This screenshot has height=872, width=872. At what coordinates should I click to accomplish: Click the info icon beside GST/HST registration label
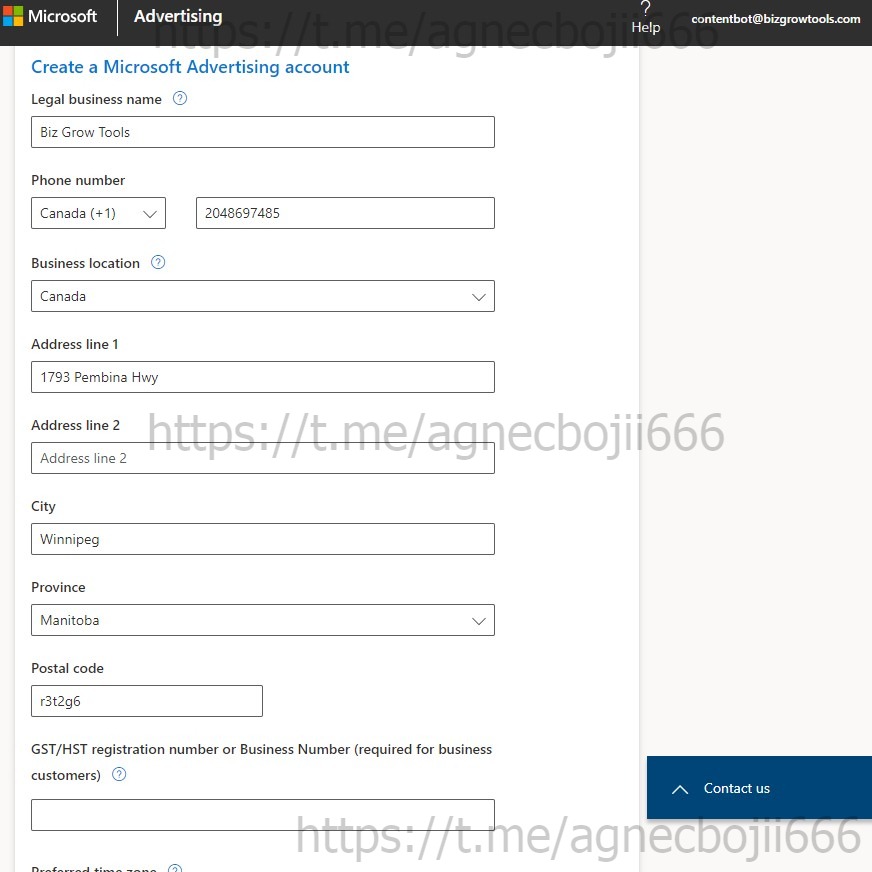point(119,774)
